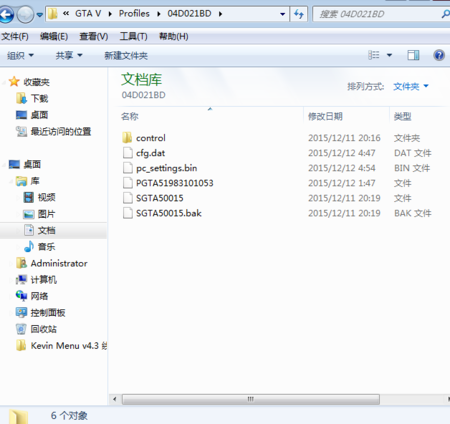Open the 查看(V) menu
Image resolution: width=450 pixels, height=424 pixels.
click(94, 36)
